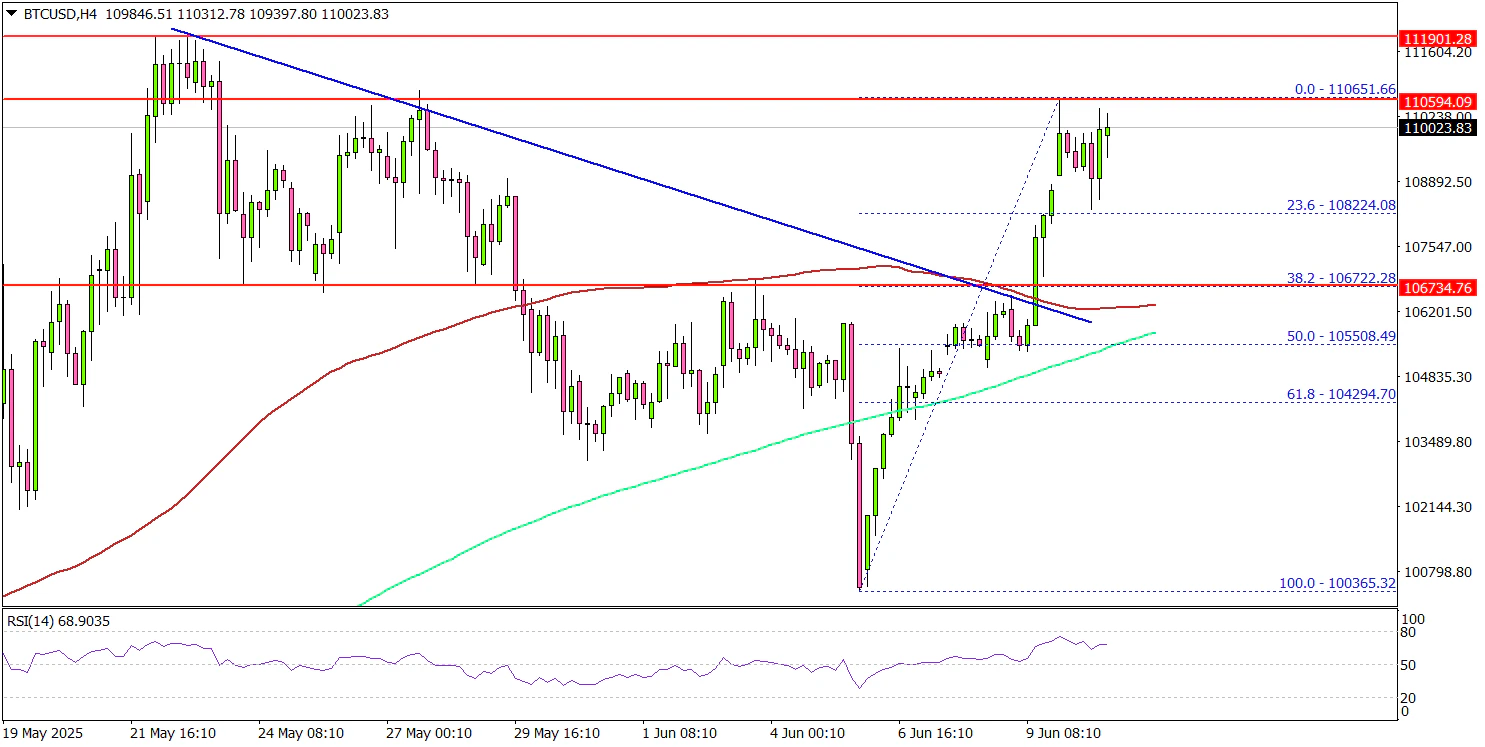This screenshot has width=1485, height=747.
Task: Select the red 110594.09 price tag
Action: (1437, 102)
